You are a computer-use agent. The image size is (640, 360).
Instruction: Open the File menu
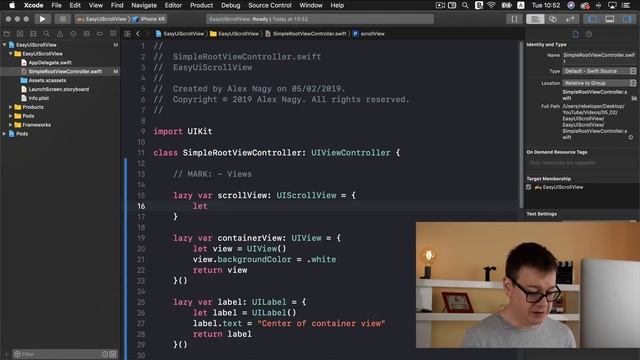coord(56,5)
